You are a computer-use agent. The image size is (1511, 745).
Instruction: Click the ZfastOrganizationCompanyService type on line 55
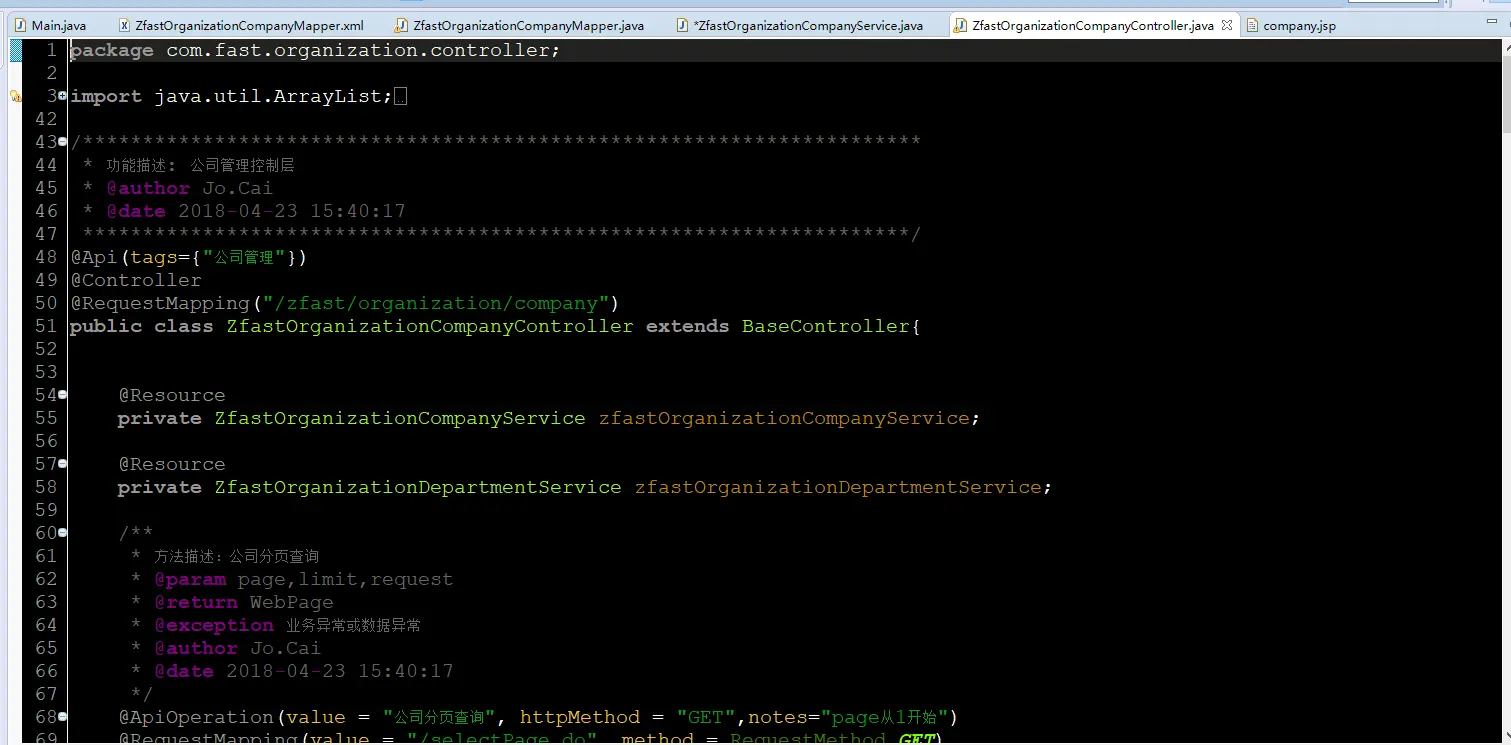pyautogui.click(x=400, y=418)
